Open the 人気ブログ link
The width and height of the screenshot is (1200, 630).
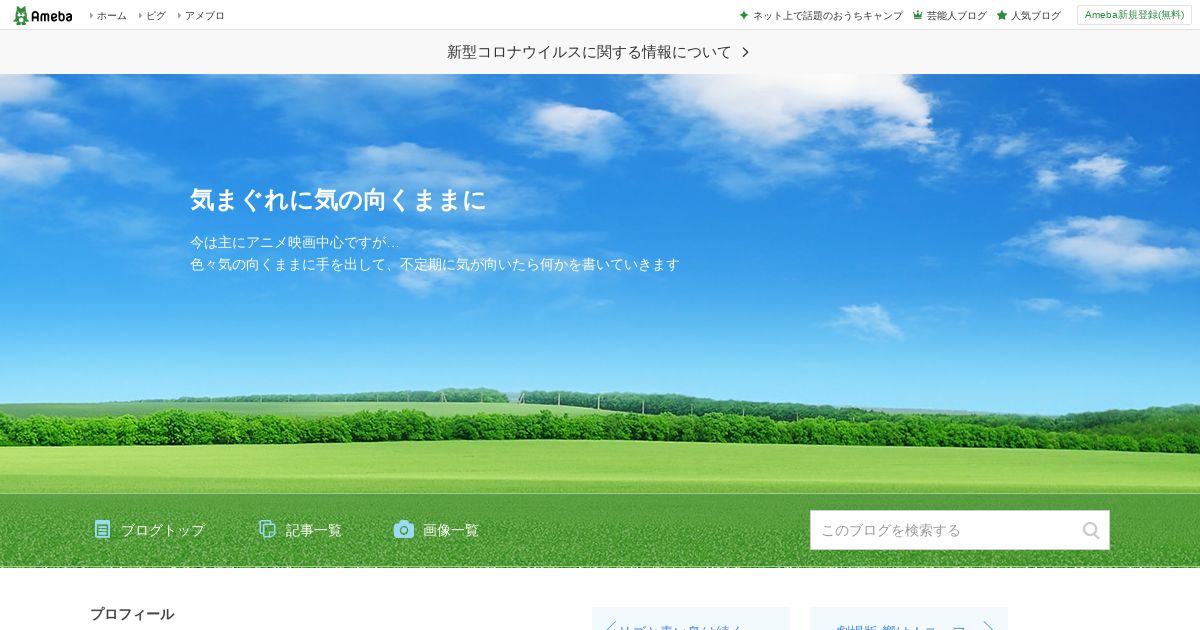1028,16
